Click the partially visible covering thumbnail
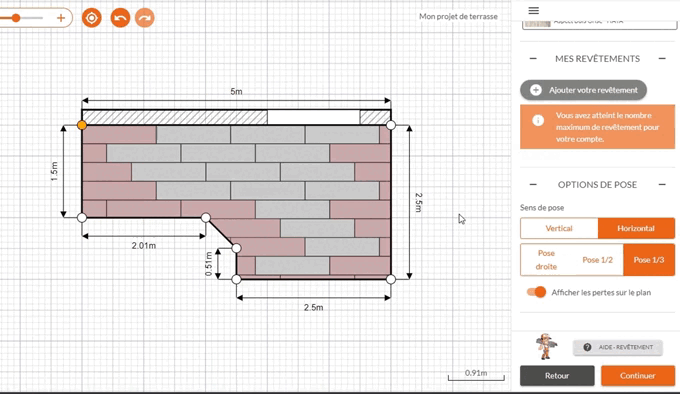The height and width of the screenshot is (394, 680). pyautogui.click(x=537, y=23)
